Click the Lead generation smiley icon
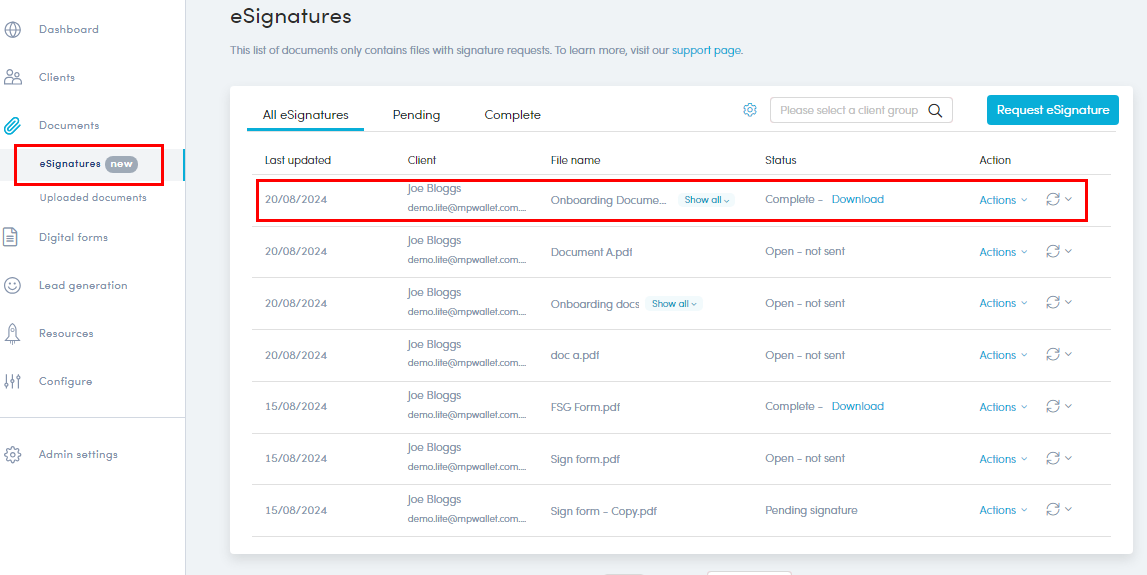The height and width of the screenshot is (575, 1147). point(13,285)
